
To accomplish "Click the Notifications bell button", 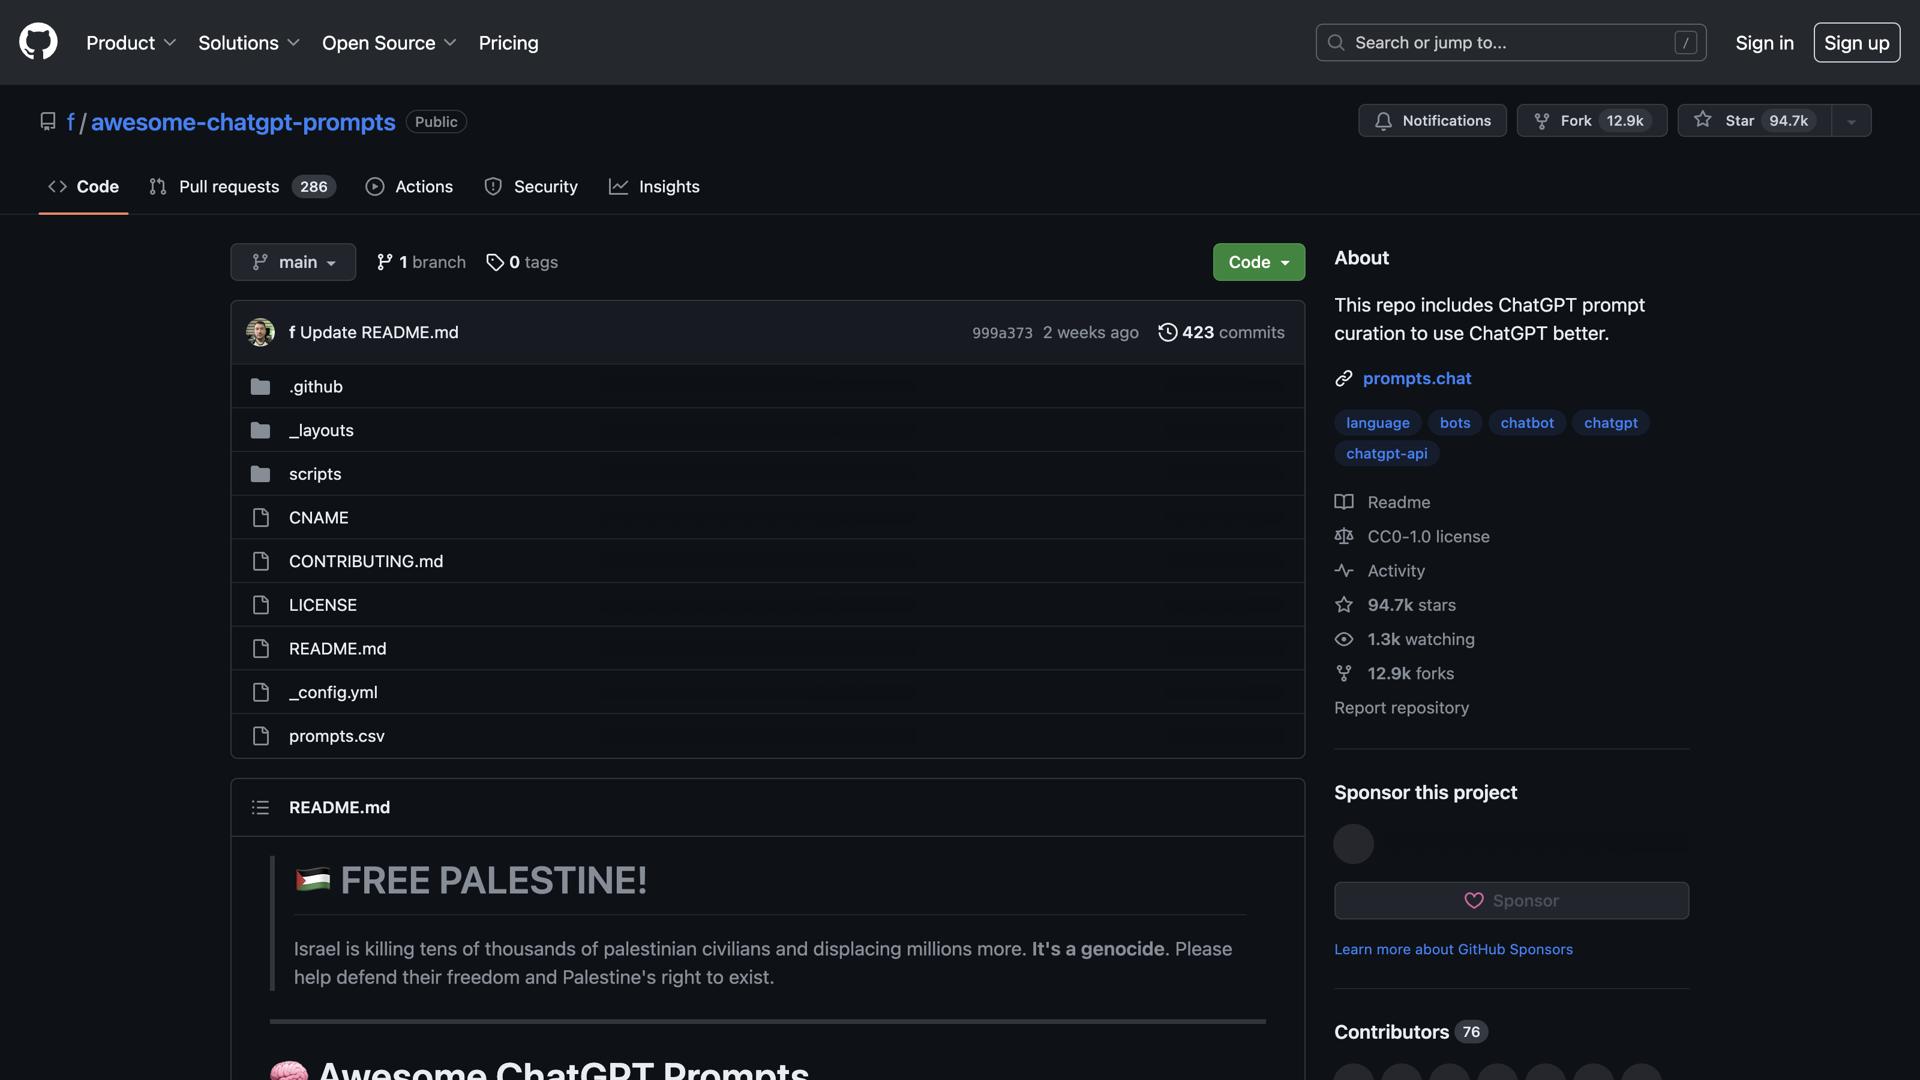I will tap(1432, 120).
